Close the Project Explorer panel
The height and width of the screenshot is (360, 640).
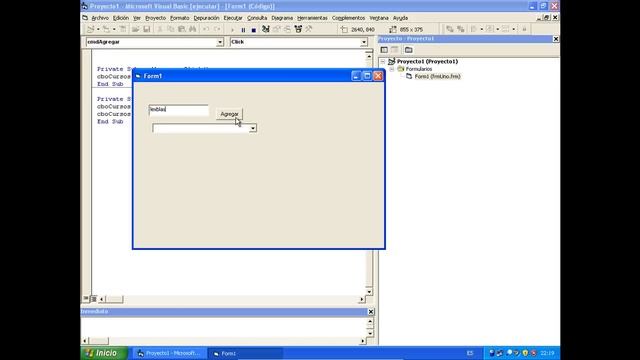(556, 39)
